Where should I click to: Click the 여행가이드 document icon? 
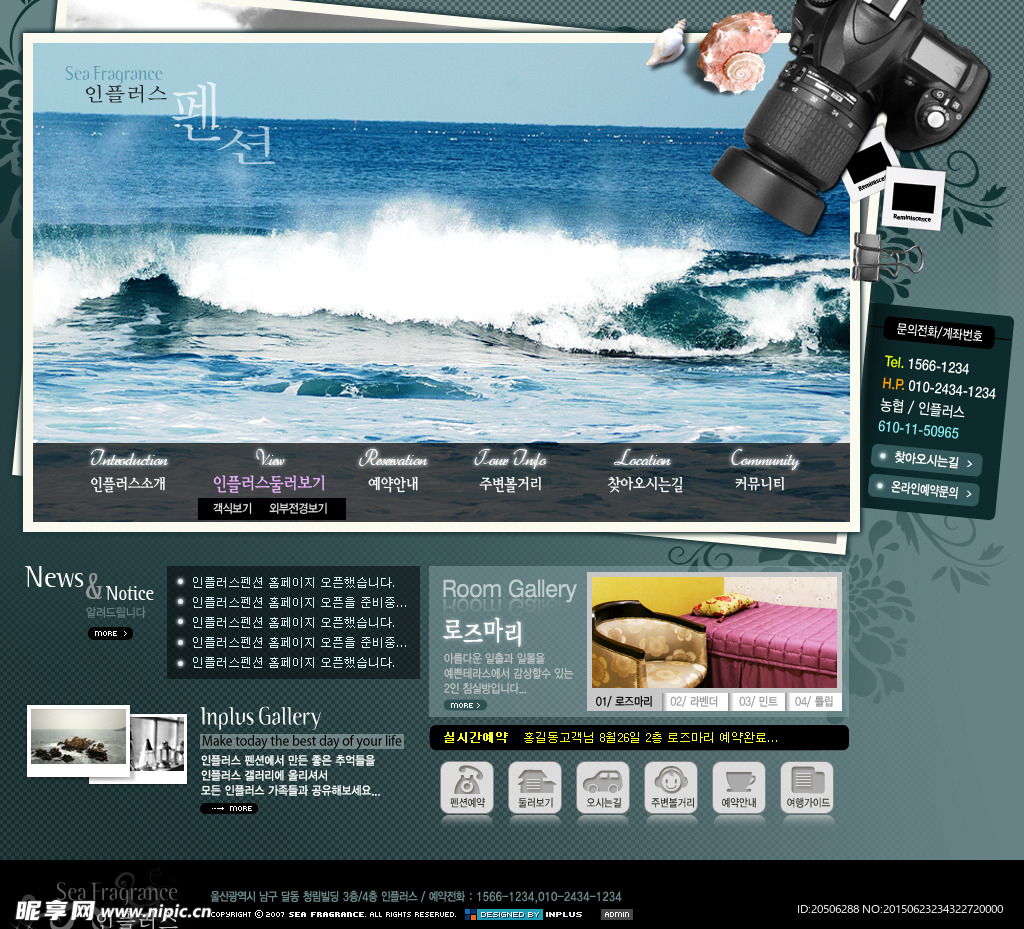[807, 787]
